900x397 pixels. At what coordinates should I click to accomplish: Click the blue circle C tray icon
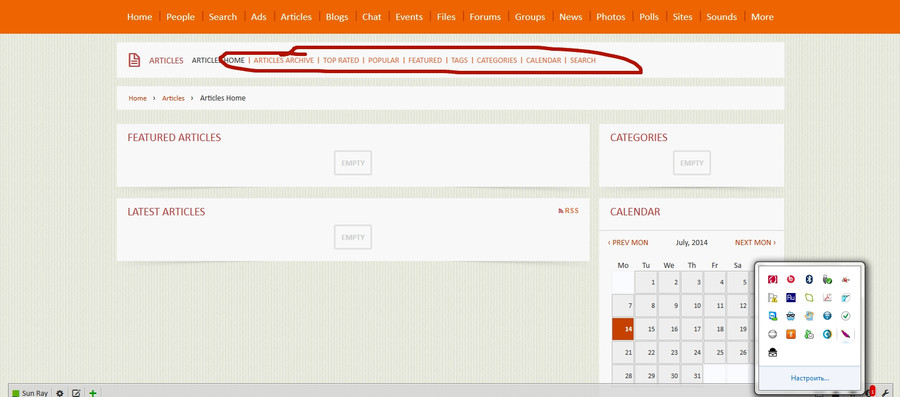827,334
